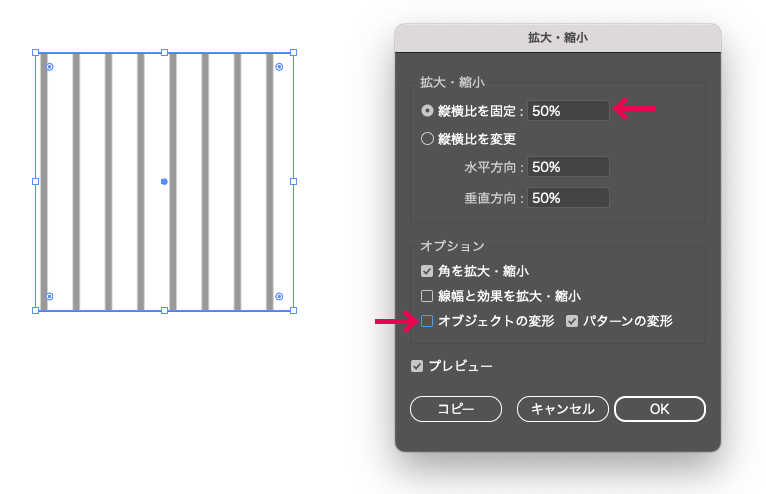Click the キャンセル button
This screenshot has height=494, width=766.
[x=562, y=408]
